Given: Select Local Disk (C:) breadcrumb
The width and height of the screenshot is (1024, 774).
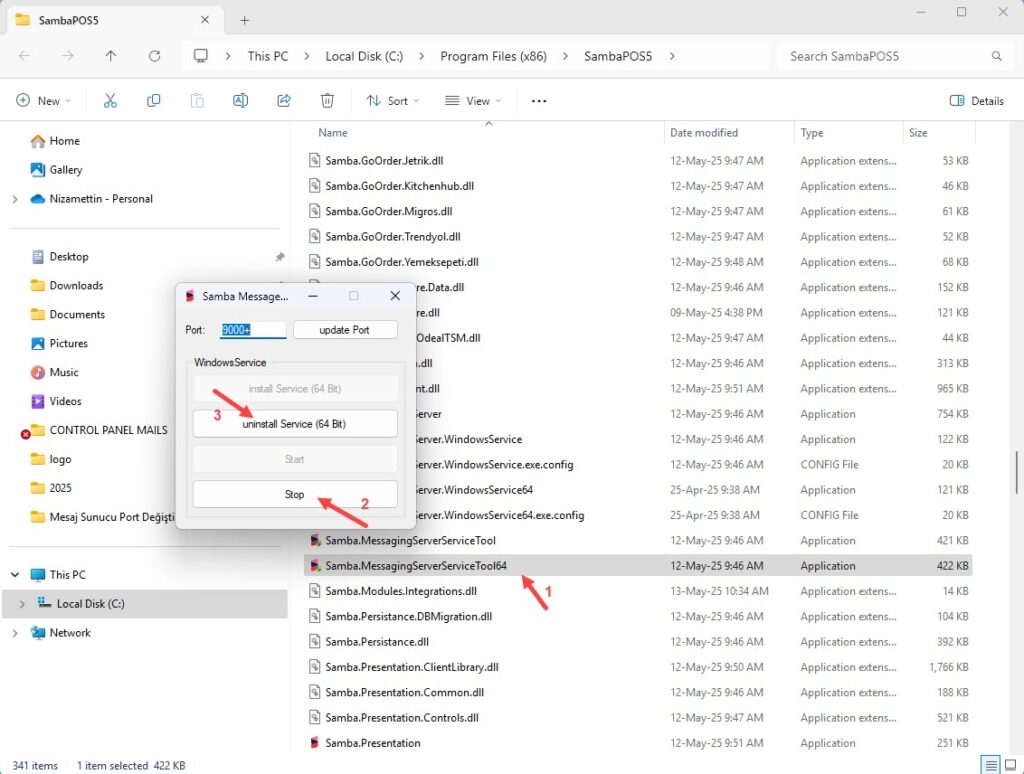Looking at the screenshot, I should (364, 56).
